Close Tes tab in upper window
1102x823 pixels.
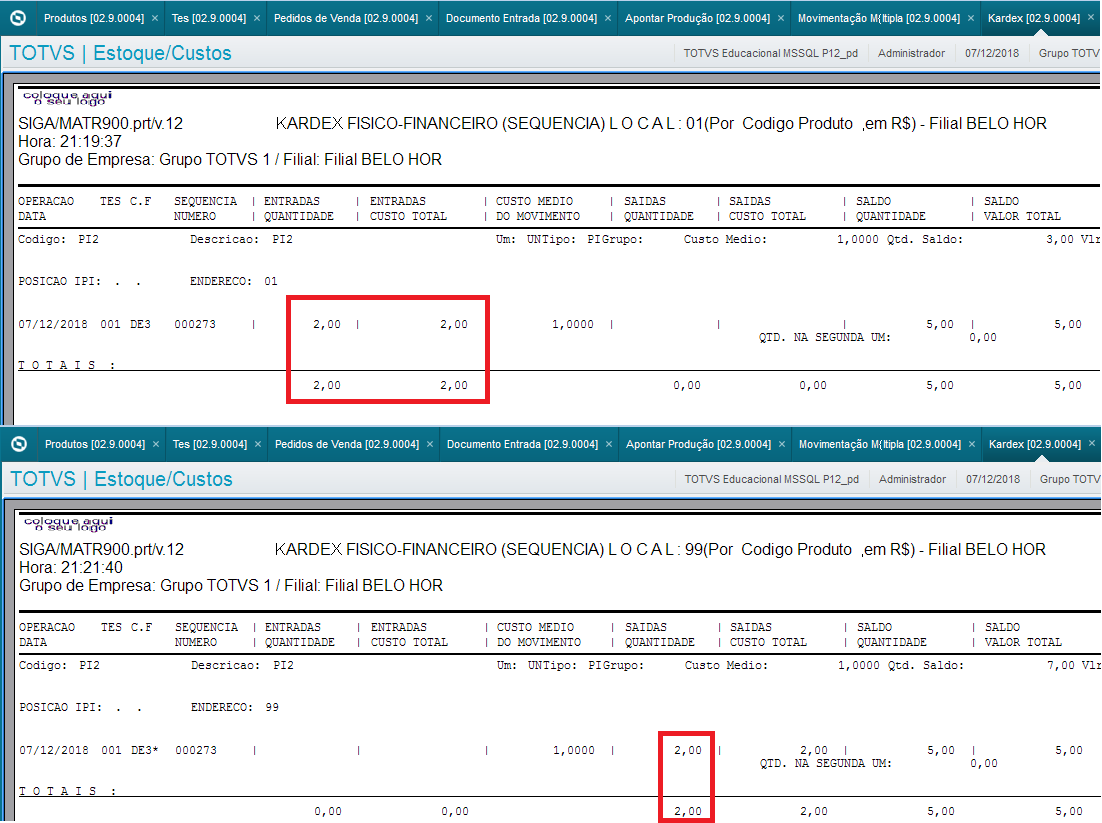[257, 18]
